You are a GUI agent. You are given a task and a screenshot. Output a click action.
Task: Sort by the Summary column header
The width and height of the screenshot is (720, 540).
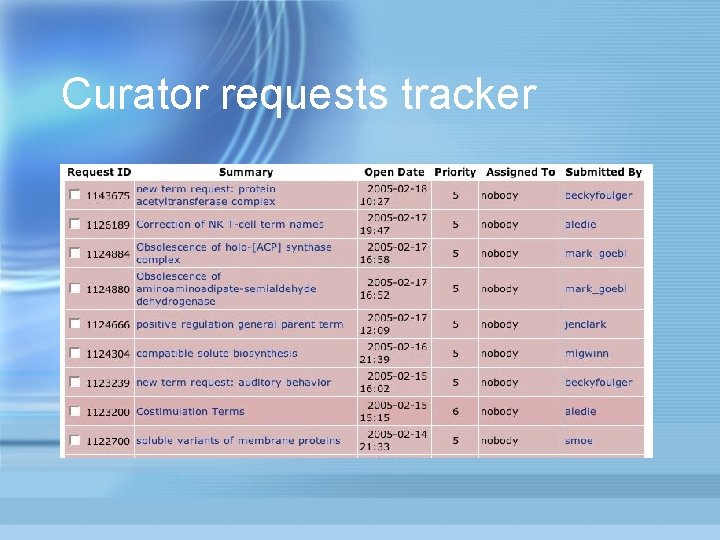[x=246, y=172]
